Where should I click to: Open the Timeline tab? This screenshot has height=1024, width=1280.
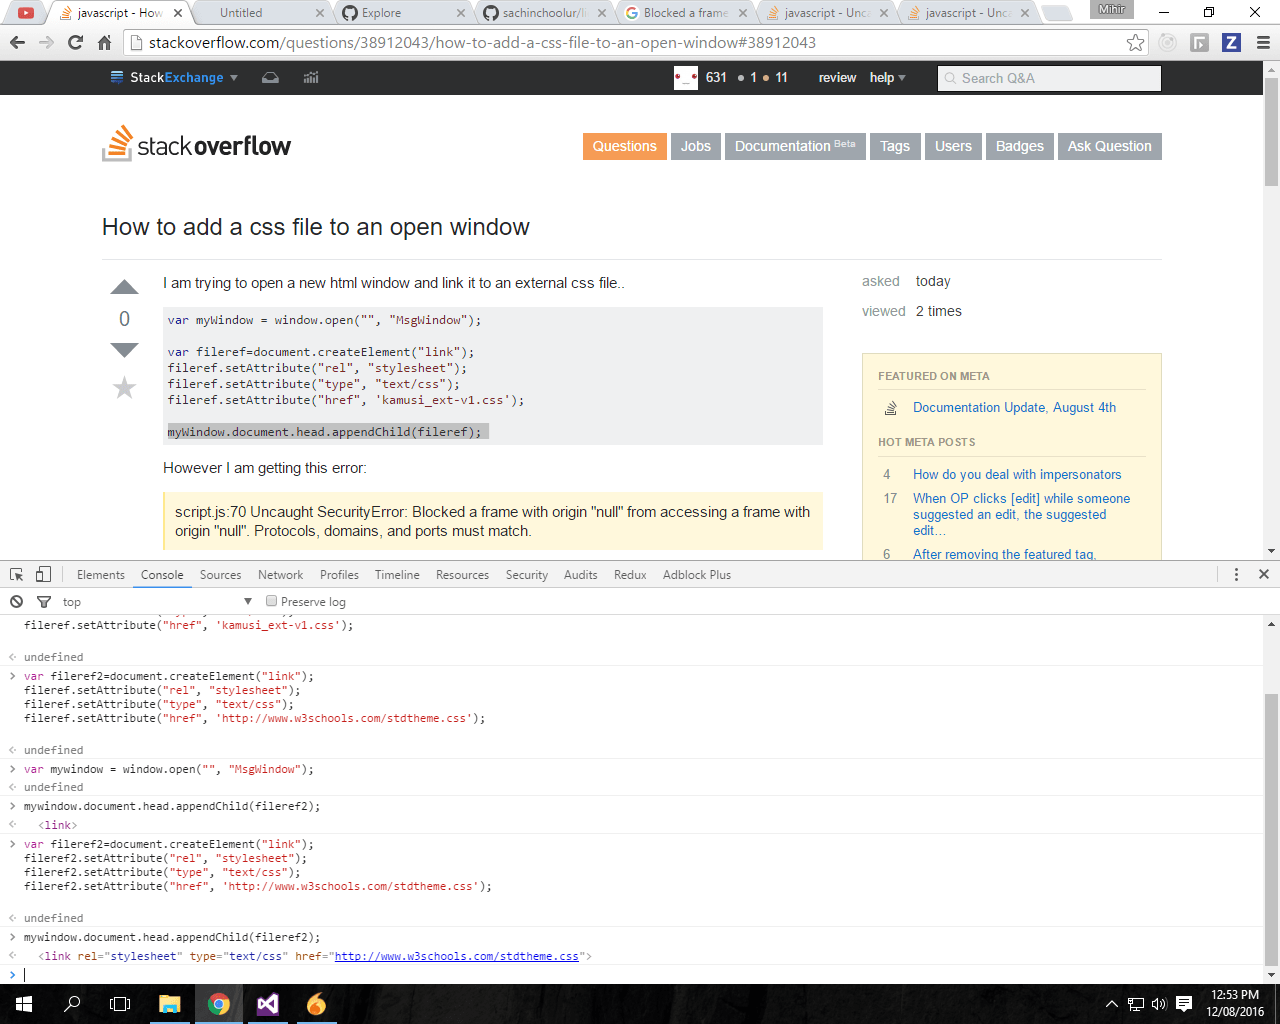tap(397, 575)
